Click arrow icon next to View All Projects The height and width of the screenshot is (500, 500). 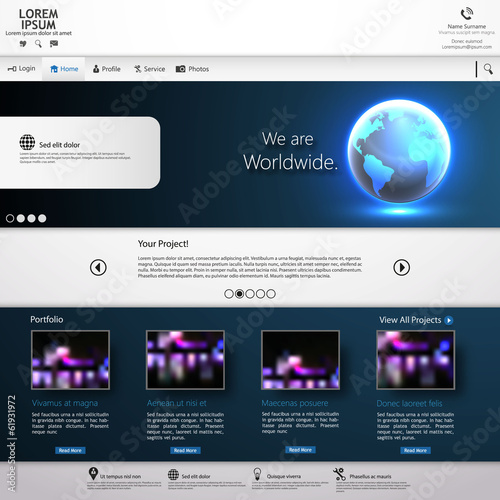tap(449, 320)
